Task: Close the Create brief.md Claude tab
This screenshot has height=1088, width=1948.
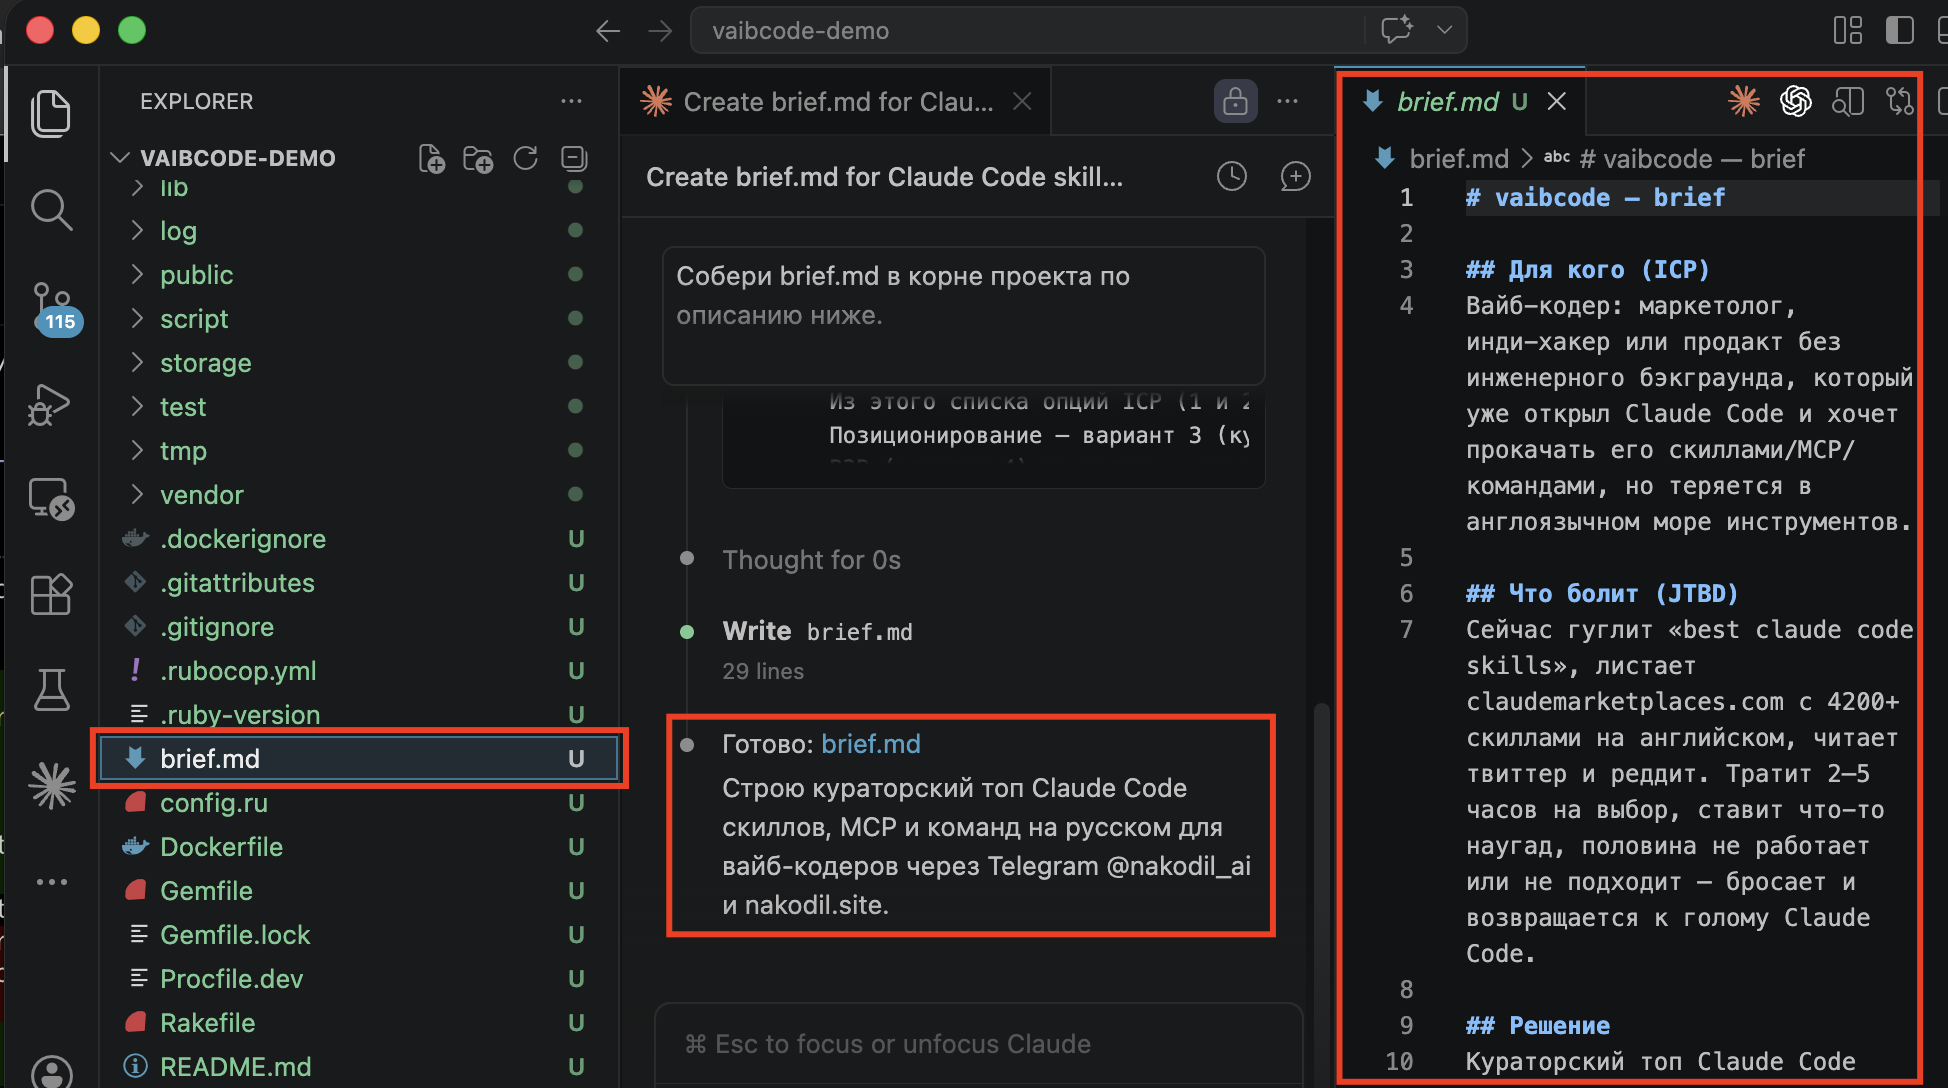Action: point(1022,101)
